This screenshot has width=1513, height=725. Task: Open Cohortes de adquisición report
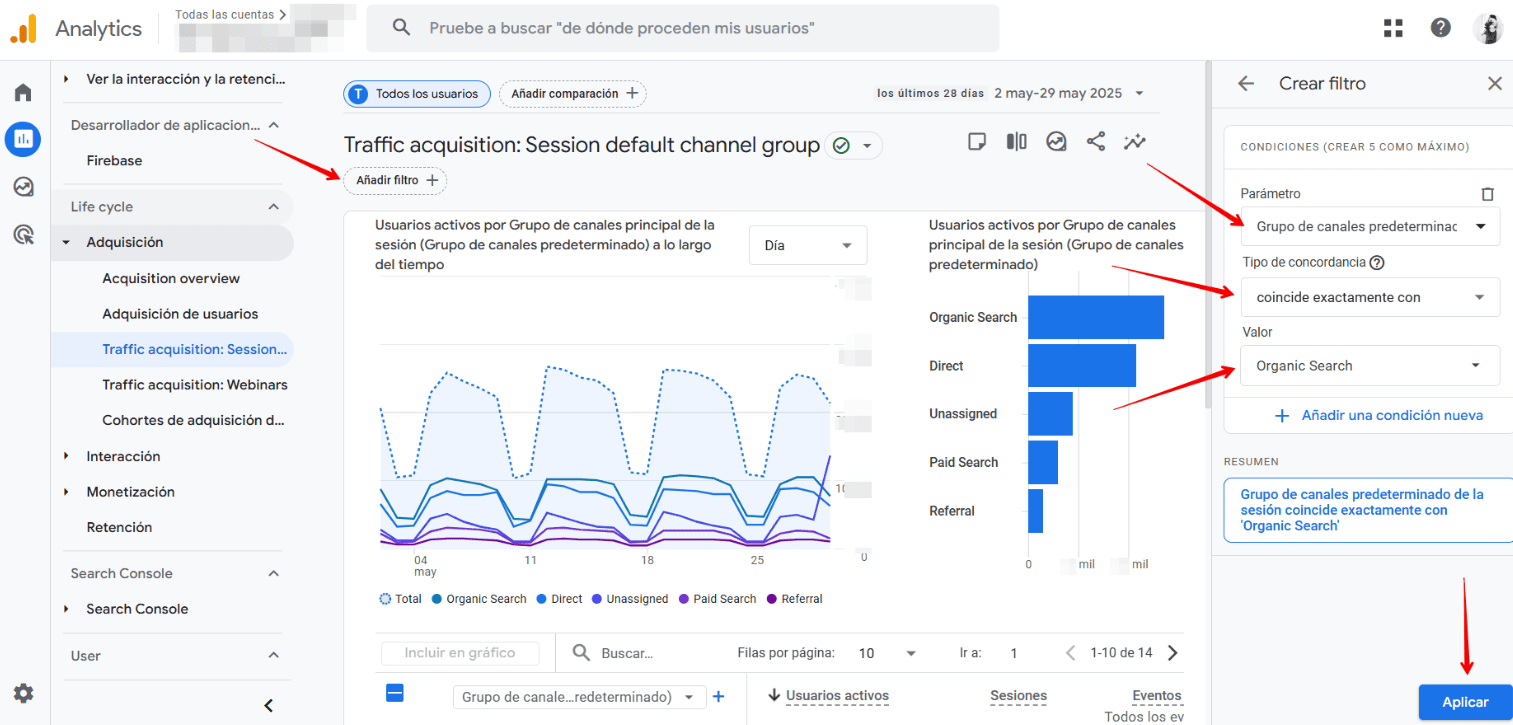(194, 421)
